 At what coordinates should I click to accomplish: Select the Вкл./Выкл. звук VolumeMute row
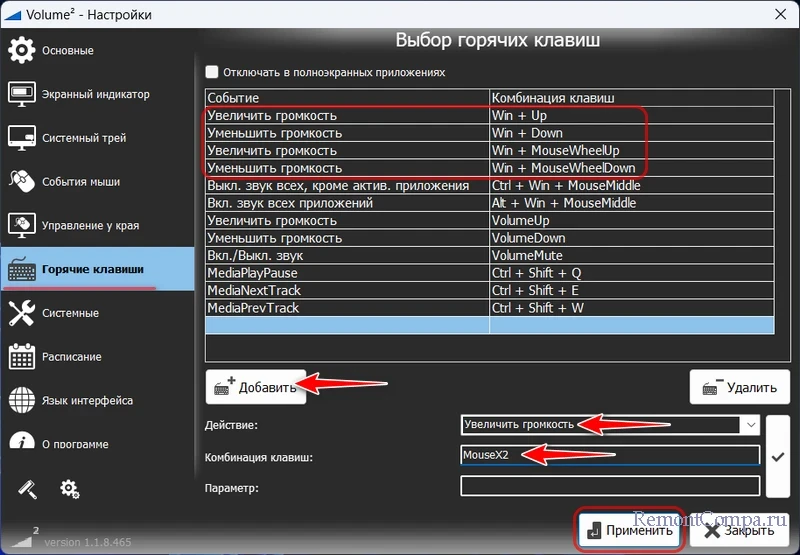point(490,255)
